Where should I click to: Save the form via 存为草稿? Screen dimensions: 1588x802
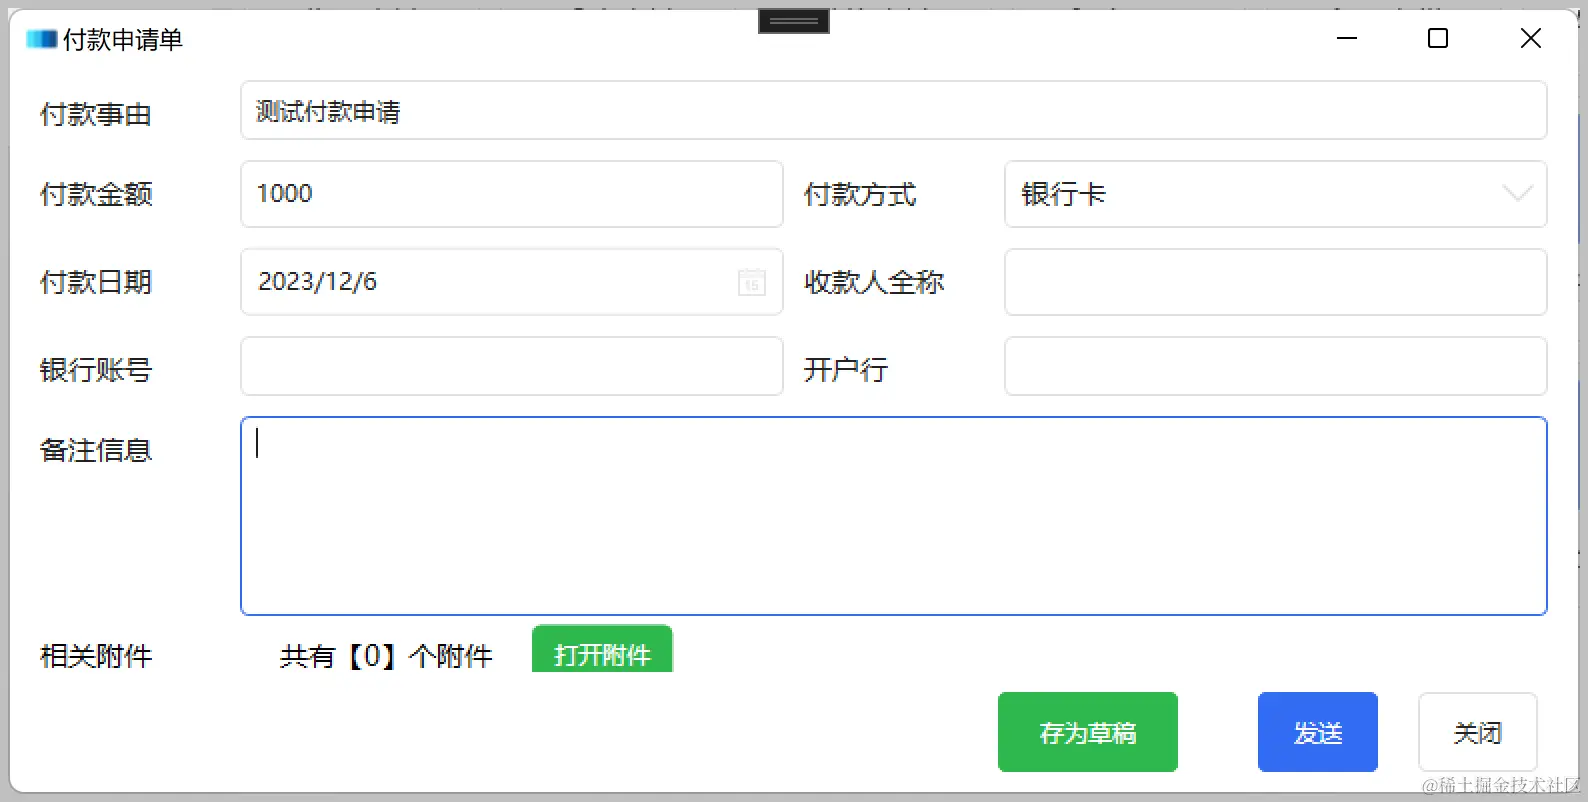pos(1088,732)
